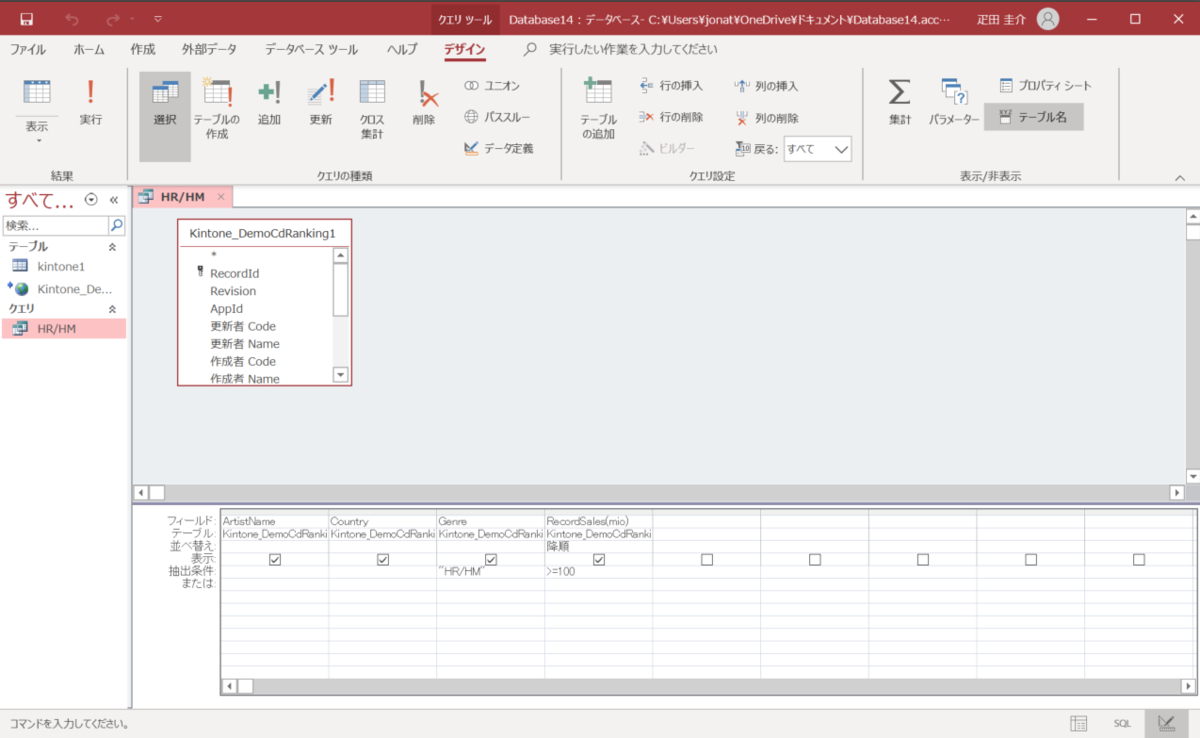Expand the 表示 view dropdown arrow

click(37, 141)
